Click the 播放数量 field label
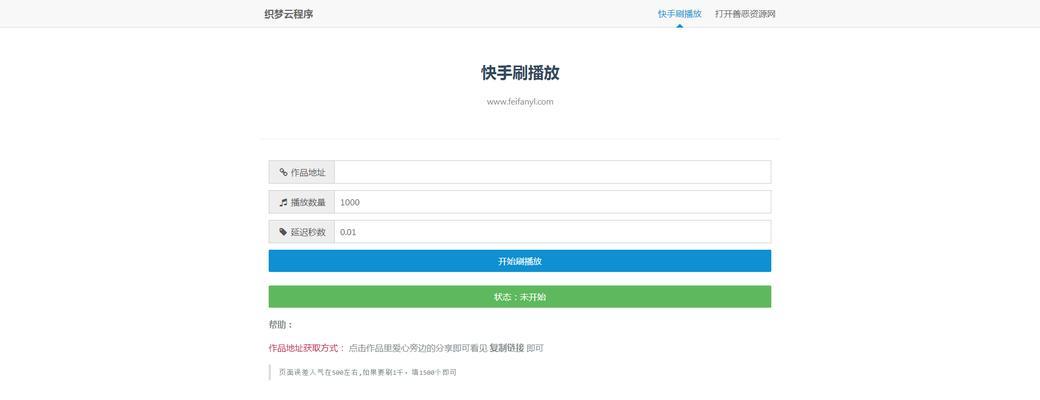Screen dimensions: 1040x400 point(308,202)
